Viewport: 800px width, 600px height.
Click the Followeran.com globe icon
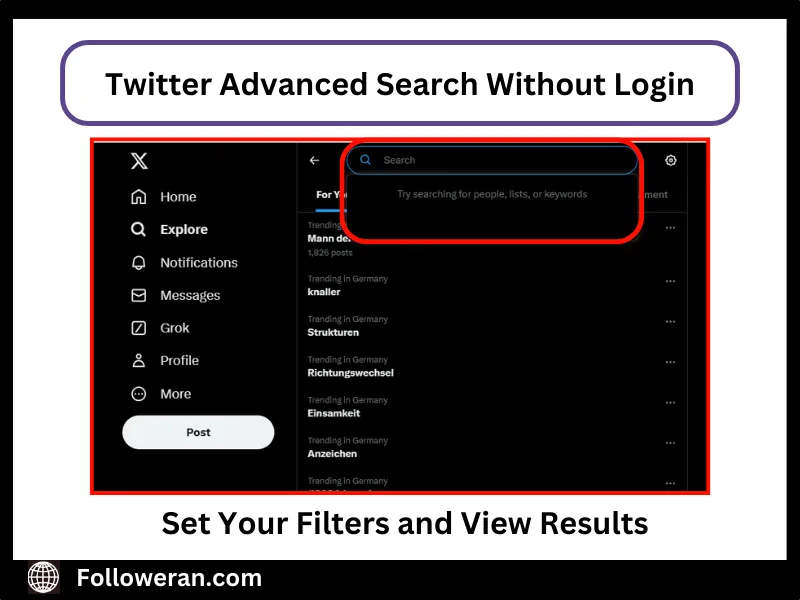pyautogui.click(x=43, y=578)
